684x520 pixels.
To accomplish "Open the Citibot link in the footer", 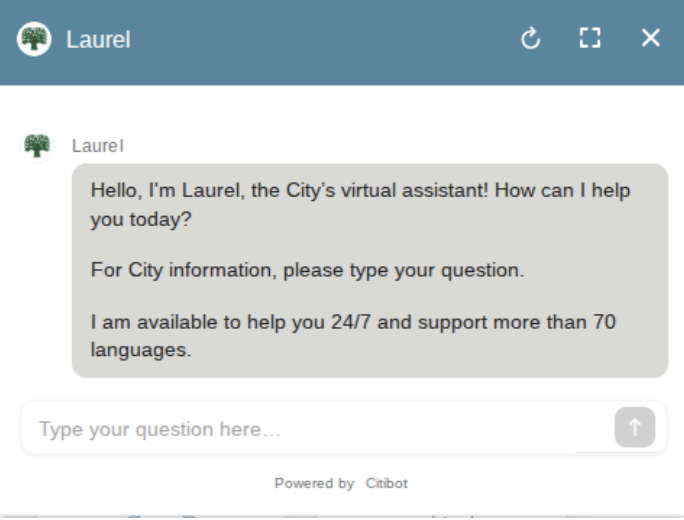I will tap(386, 483).
